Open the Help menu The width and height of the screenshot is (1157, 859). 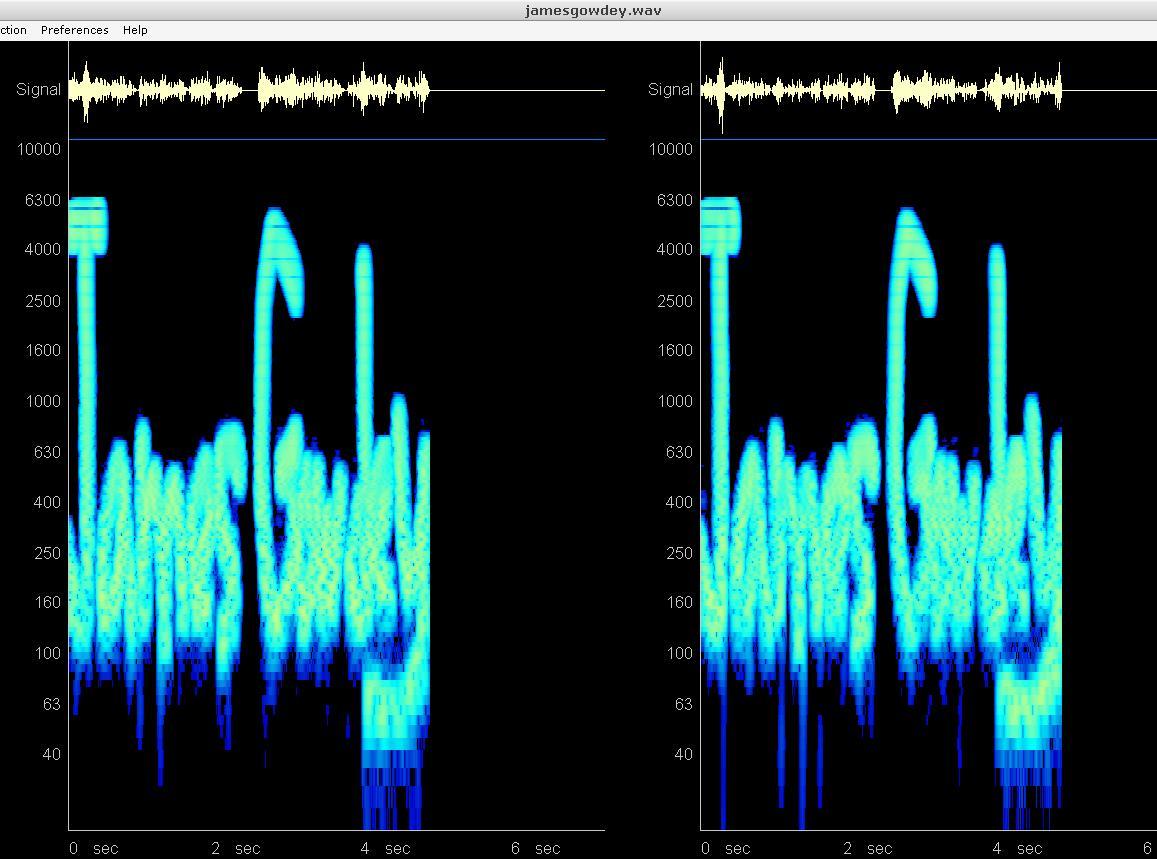coord(135,30)
